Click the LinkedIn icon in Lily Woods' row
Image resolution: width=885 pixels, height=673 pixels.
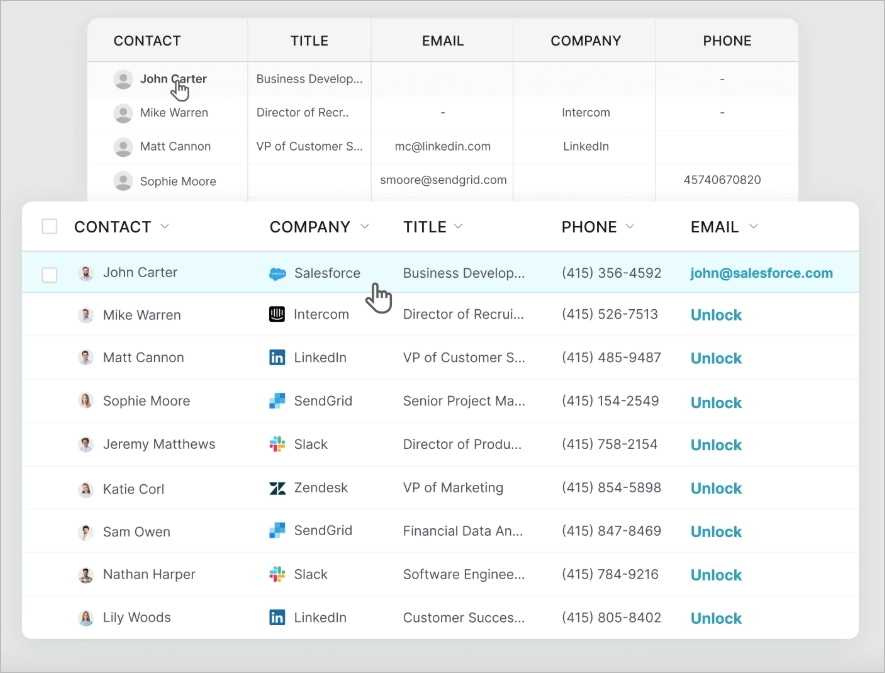point(276,617)
